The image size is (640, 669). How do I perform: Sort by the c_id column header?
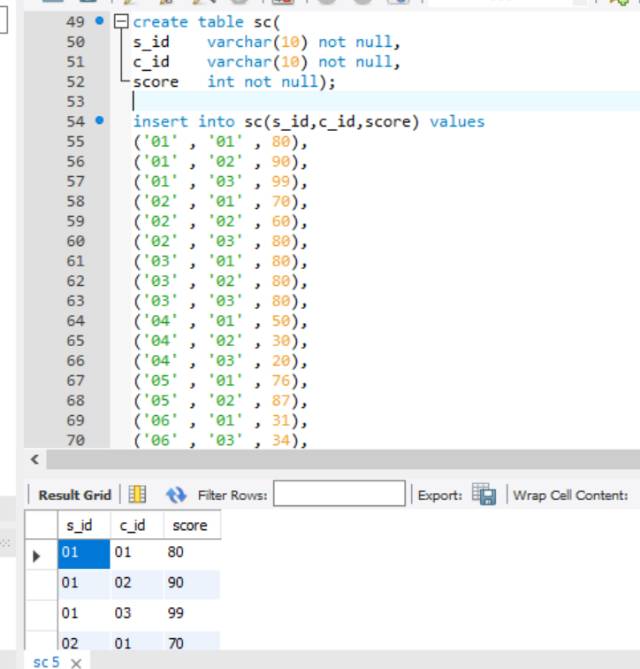pos(135,525)
